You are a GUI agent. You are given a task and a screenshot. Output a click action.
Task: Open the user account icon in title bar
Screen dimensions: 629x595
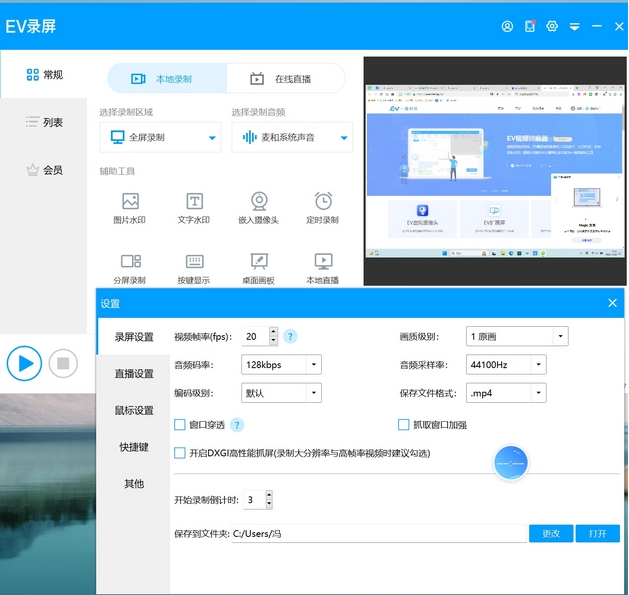[x=507, y=26]
